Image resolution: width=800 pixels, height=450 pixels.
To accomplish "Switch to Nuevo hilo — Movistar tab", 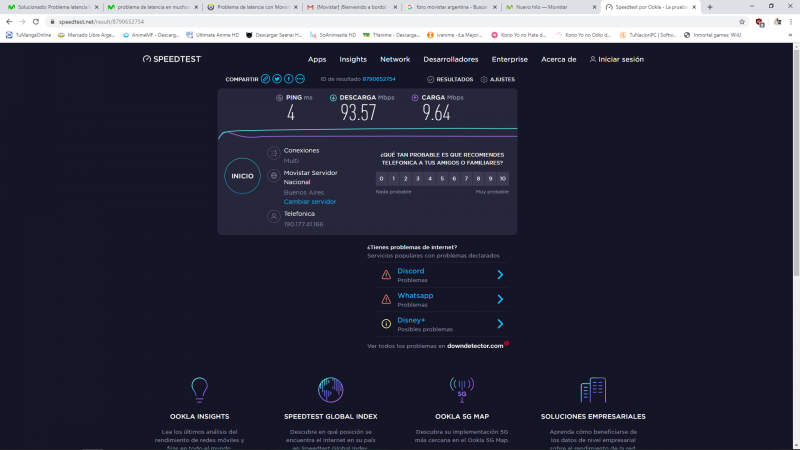I will coord(551,7).
